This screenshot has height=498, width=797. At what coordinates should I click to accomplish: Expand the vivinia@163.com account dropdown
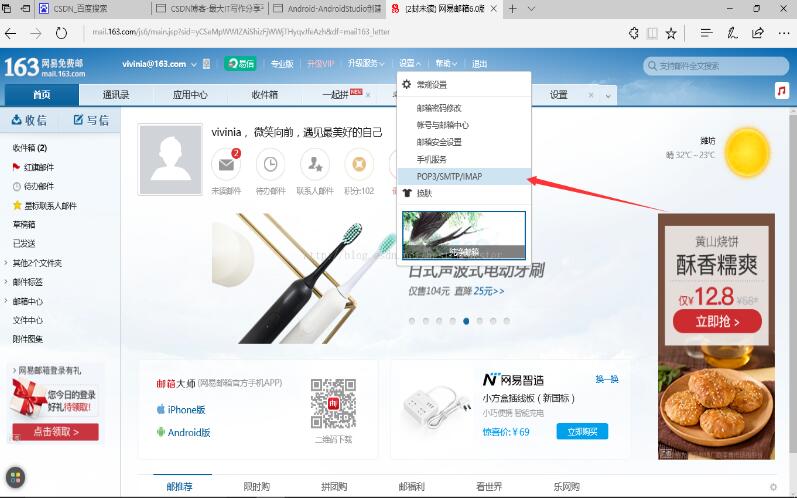click(194, 65)
